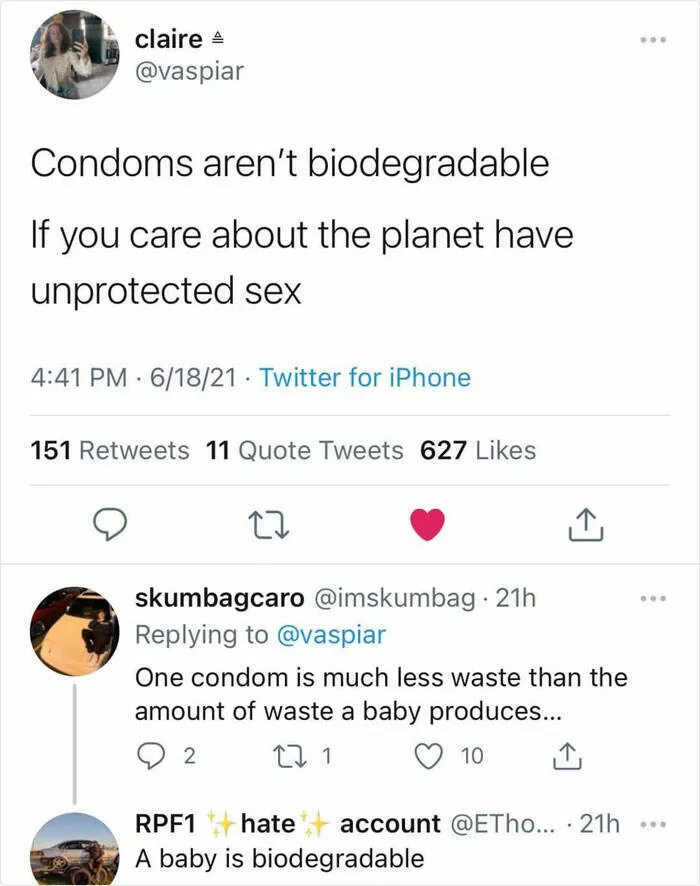Viewport: 700px width, 886px height.
Task: Open the @vaspiar mention in reply
Action: [329, 634]
